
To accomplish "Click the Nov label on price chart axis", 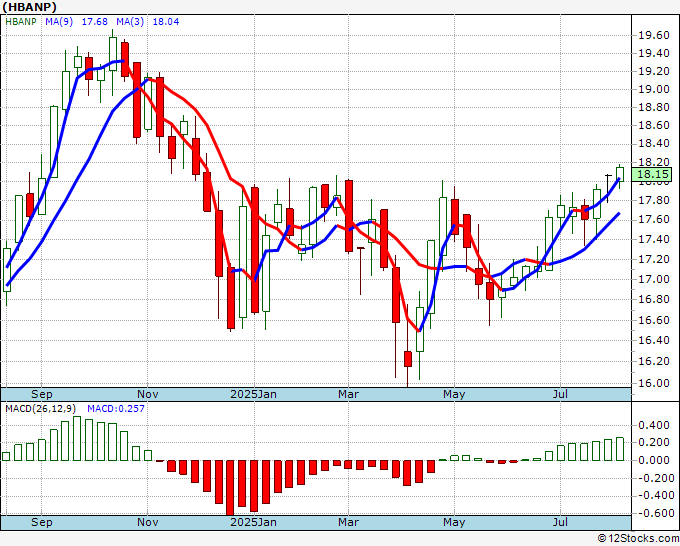I will (147, 394).
